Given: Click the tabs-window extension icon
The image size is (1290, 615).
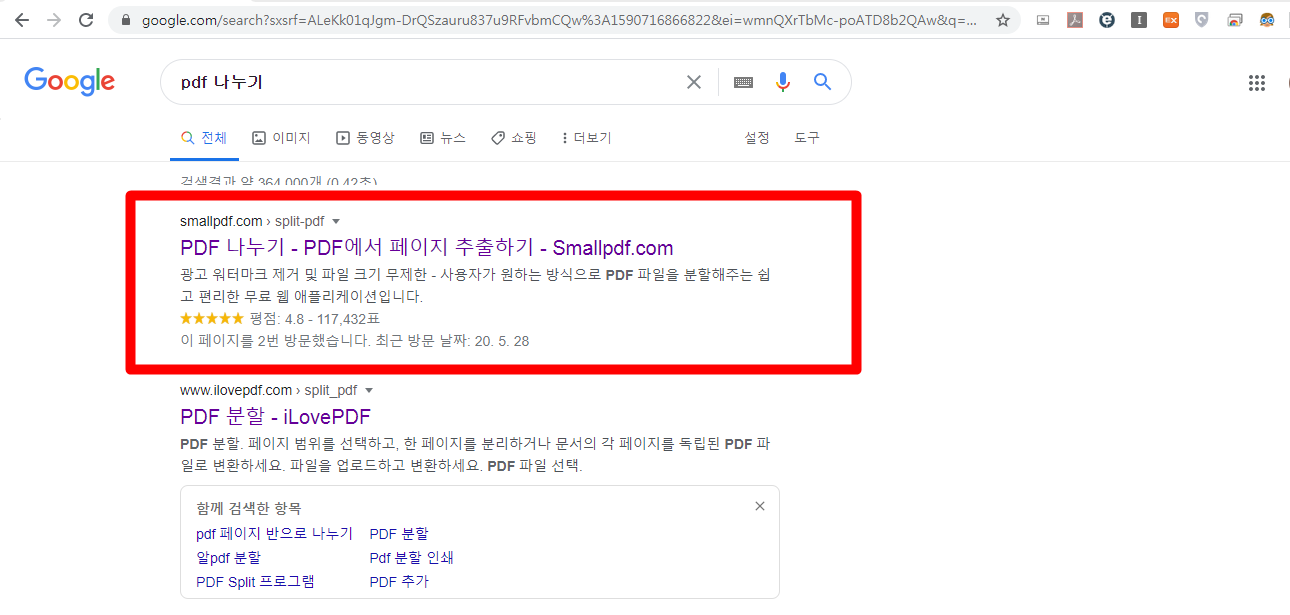Looking at the screenshot, I should (x=1235, y=20).
